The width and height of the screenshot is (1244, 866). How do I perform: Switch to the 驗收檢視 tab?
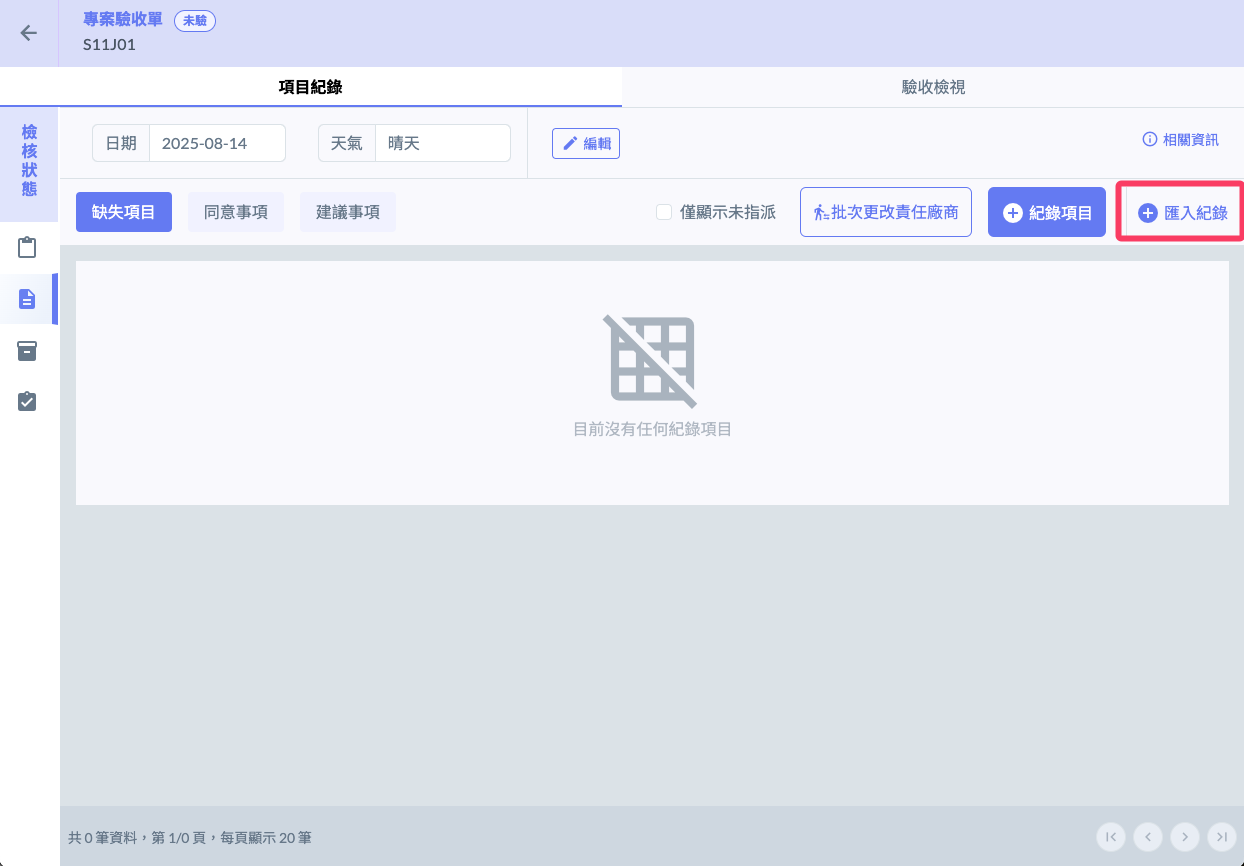pos(932,87)
